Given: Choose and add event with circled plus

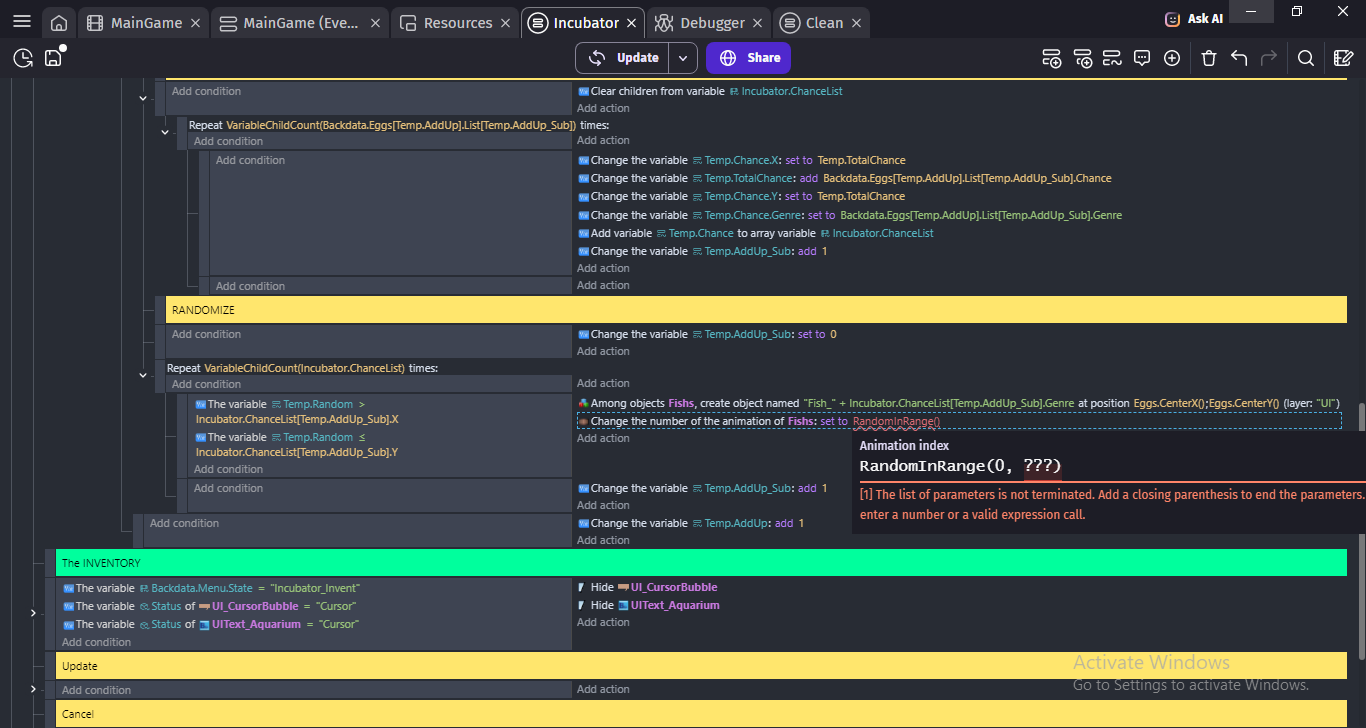Looking at the screenshot, I should click(x=1172, y=58).
